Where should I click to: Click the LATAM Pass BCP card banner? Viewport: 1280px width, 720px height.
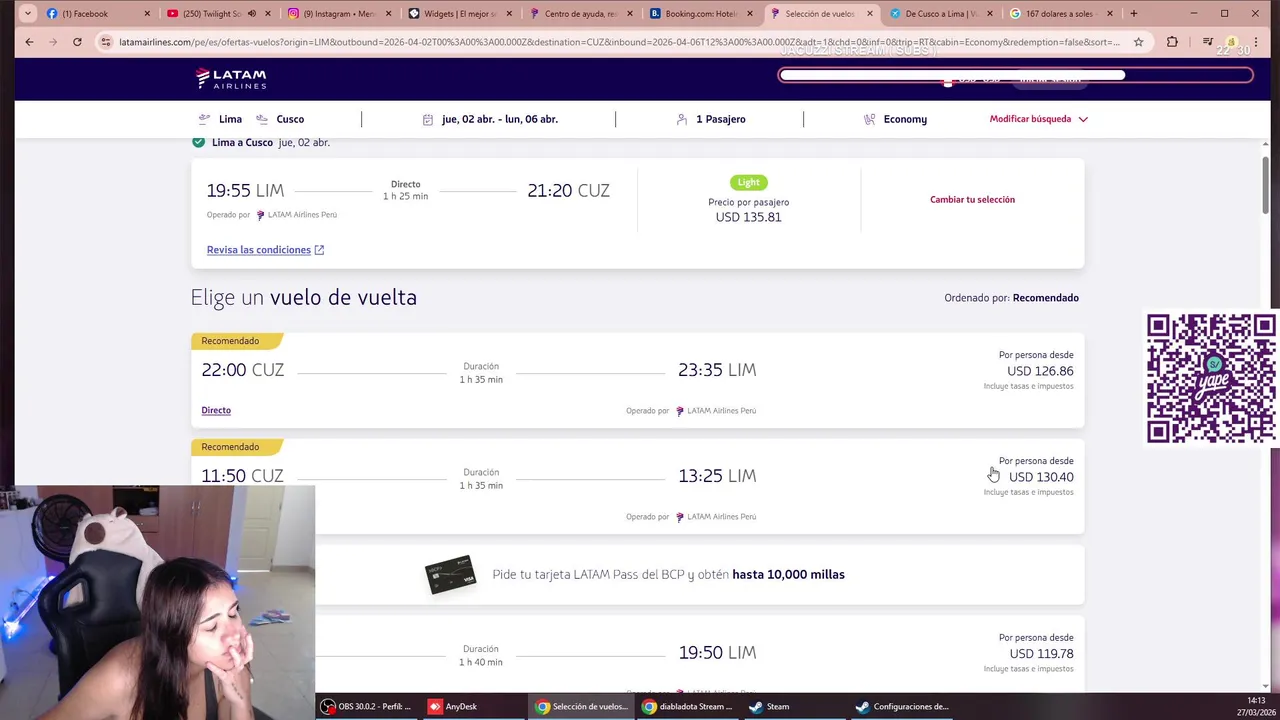pyautogui.click(x=700, y=575)
